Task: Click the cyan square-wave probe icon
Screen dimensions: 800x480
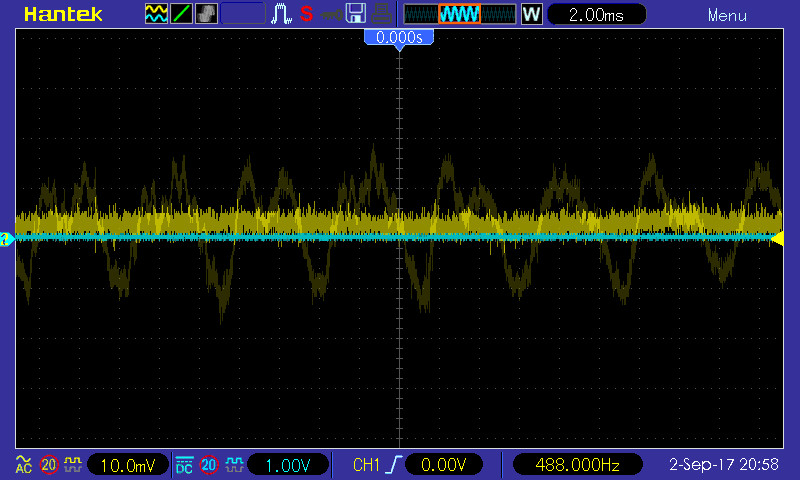Action: coord(234,464)
